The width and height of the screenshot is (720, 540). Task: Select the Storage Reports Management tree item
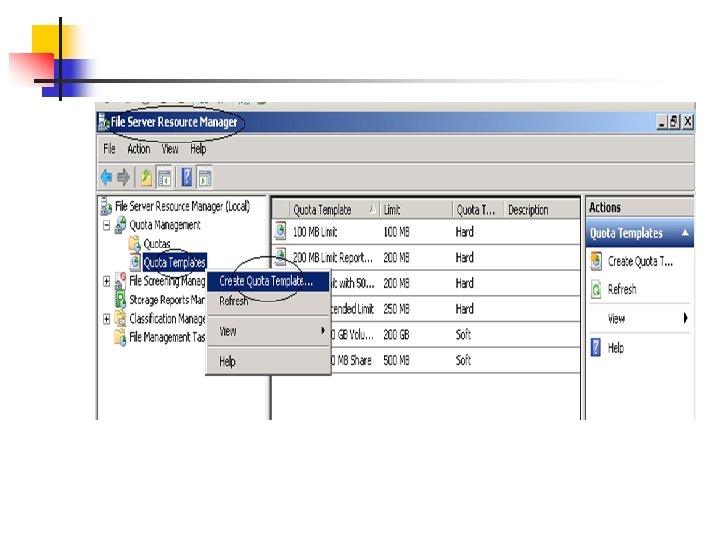click(167, 300)
